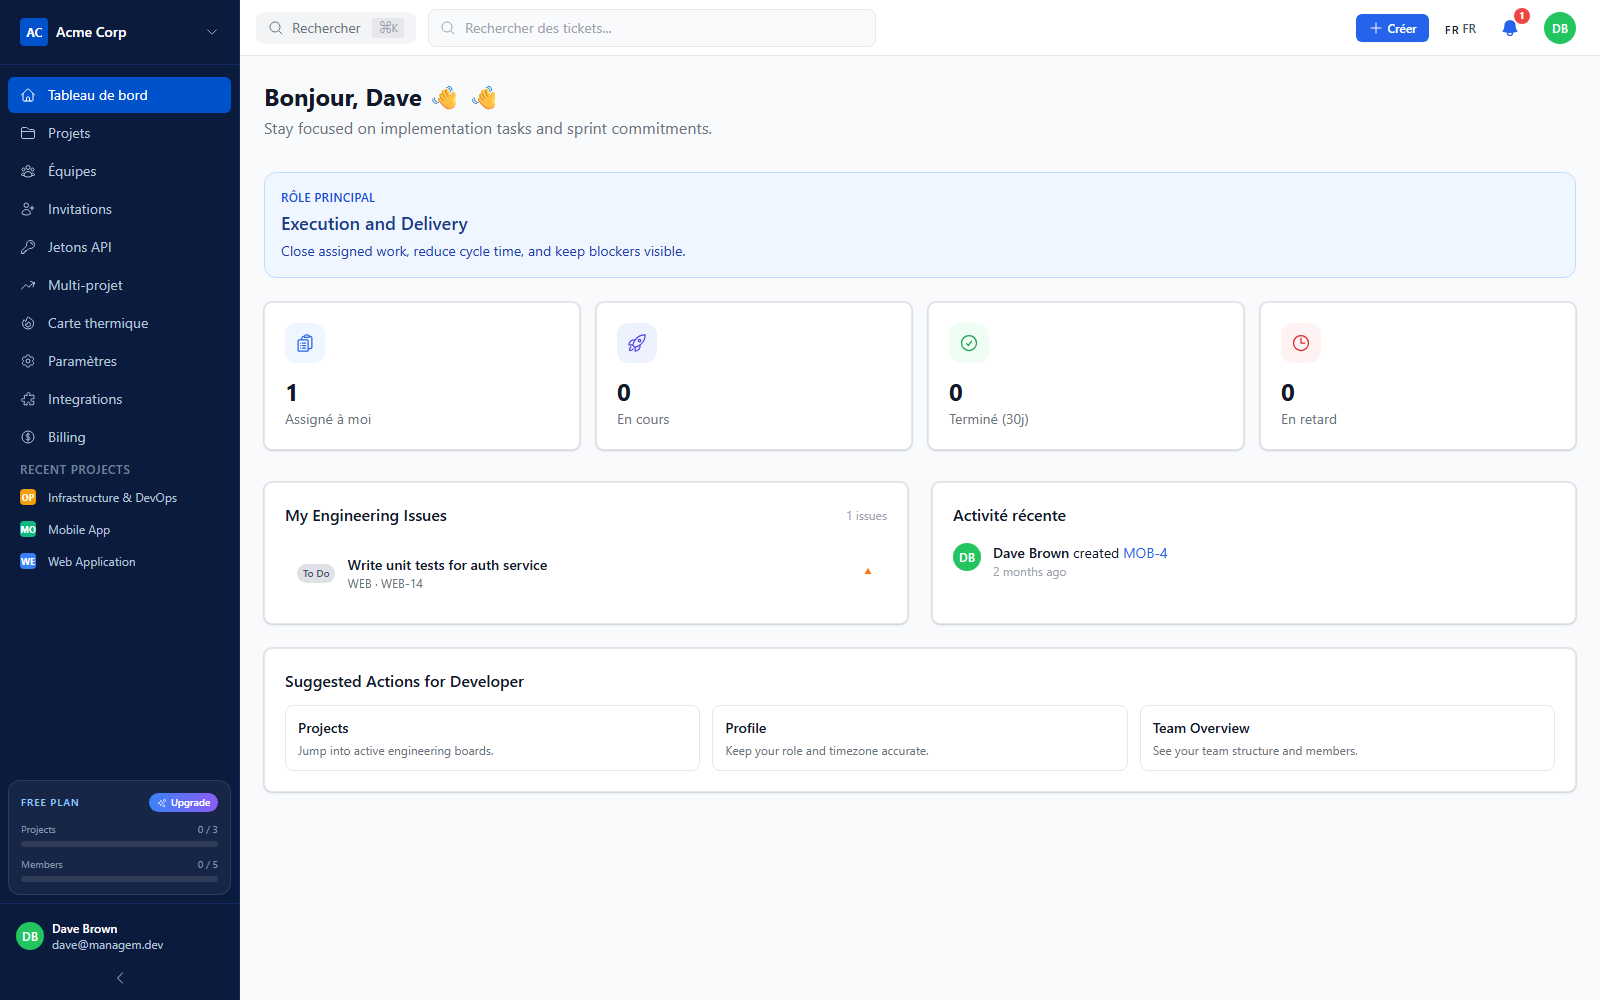Click the Projects usage progress bar
Viewport: 1600px width, 1000px height.
[120, 844]
